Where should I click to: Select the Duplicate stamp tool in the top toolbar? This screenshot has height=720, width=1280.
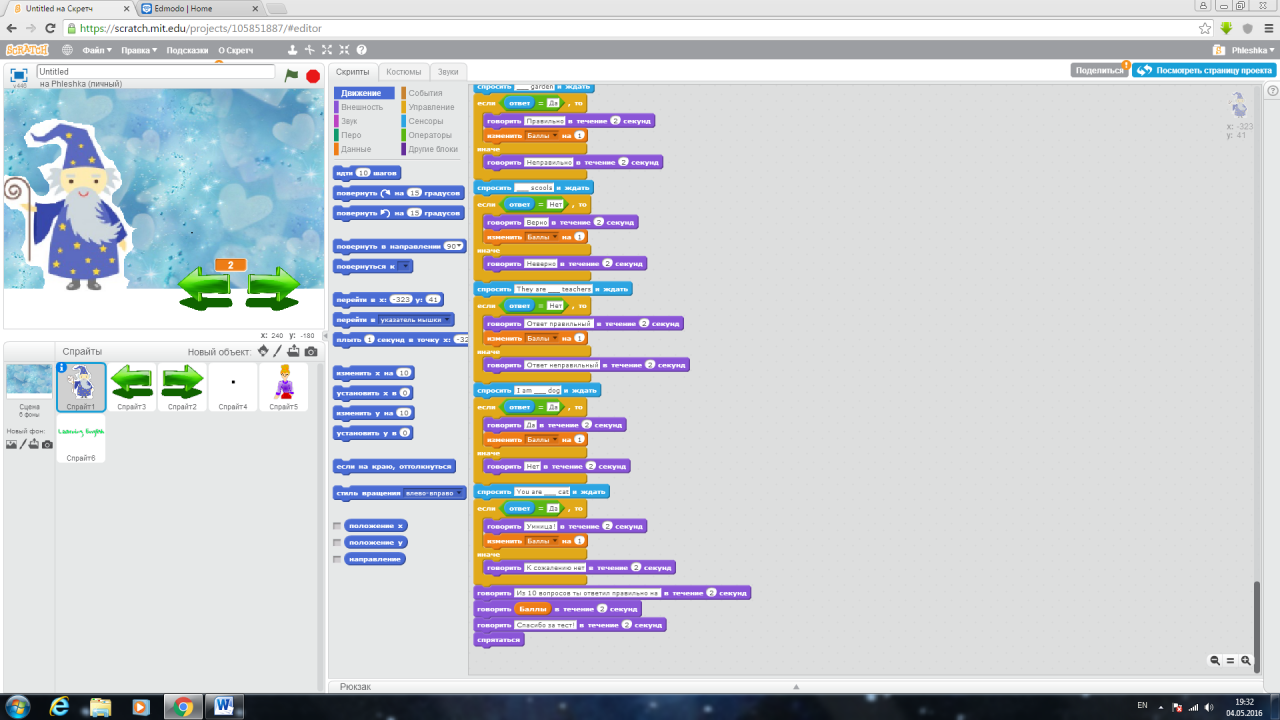pos(292,50)
